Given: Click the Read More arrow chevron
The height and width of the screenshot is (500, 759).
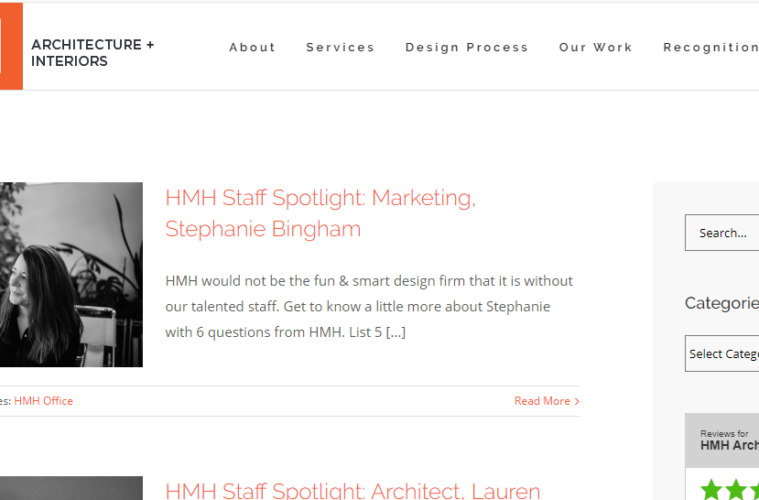Looking at the screenshot, I should (x=577, y=402).
